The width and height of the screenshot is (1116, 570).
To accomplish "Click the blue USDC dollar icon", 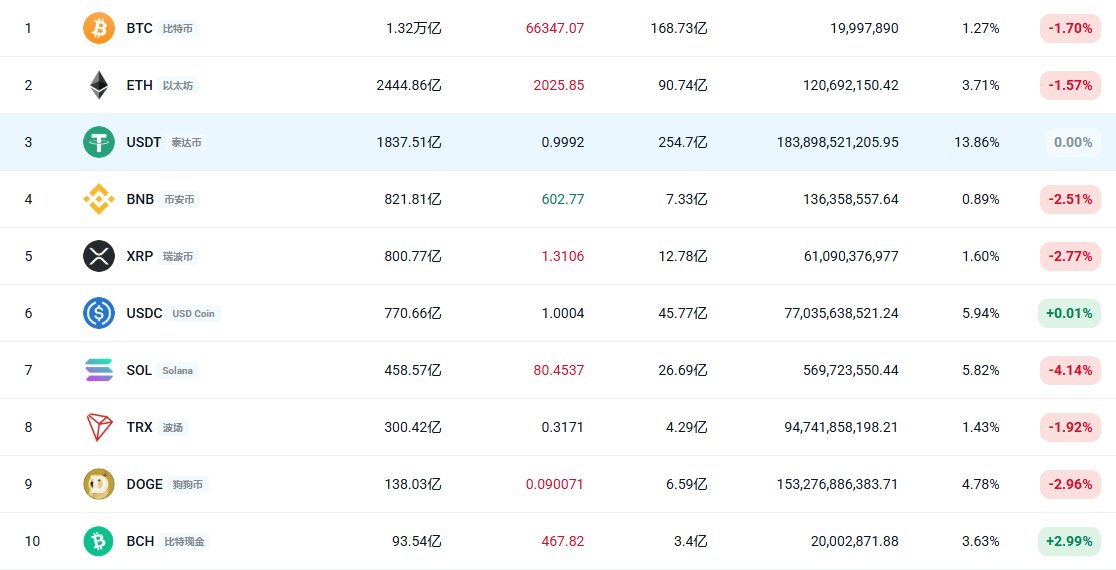I will click(x=98, y=313).
